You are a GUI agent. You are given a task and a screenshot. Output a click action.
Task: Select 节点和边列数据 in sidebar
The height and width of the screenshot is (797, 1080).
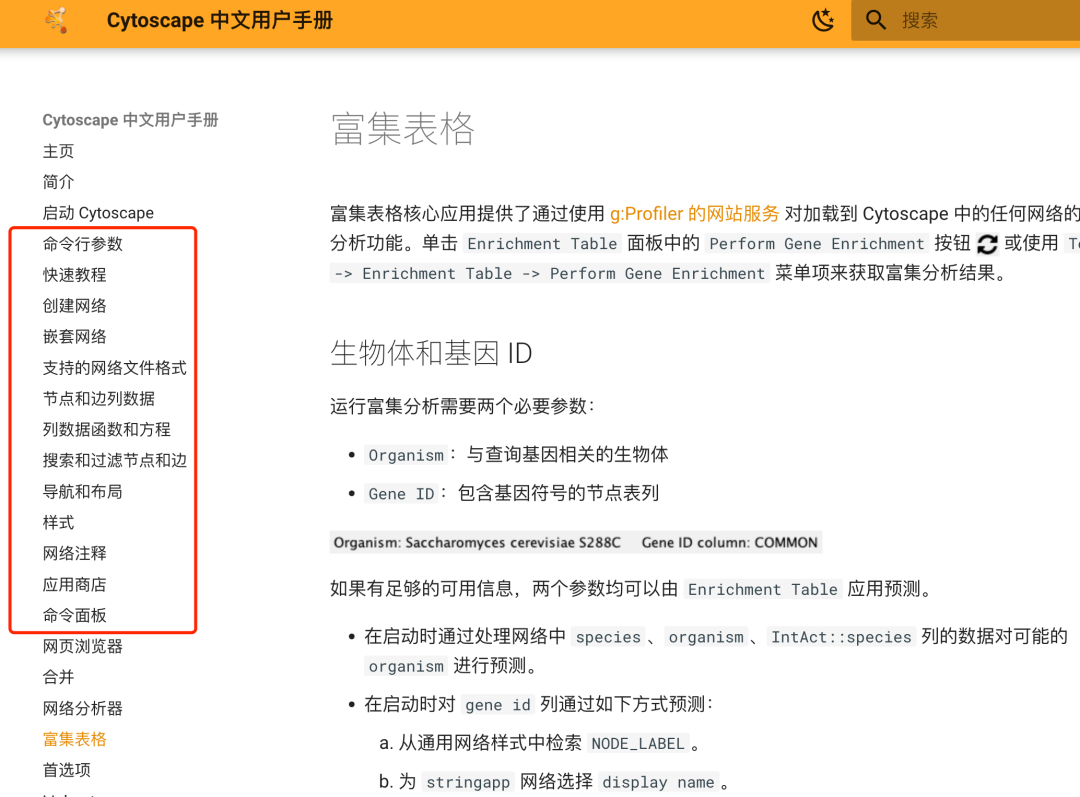pyautogui.click(x=98, y=399)
